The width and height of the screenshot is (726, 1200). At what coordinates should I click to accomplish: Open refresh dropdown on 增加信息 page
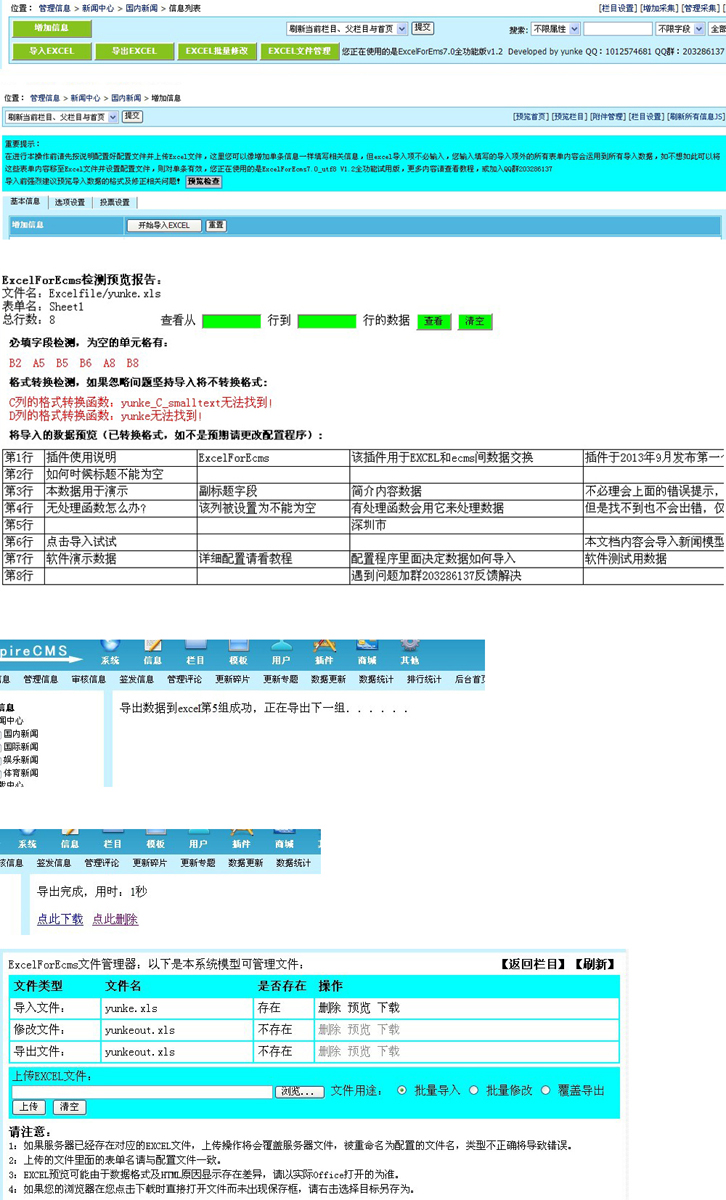point(60,117)
